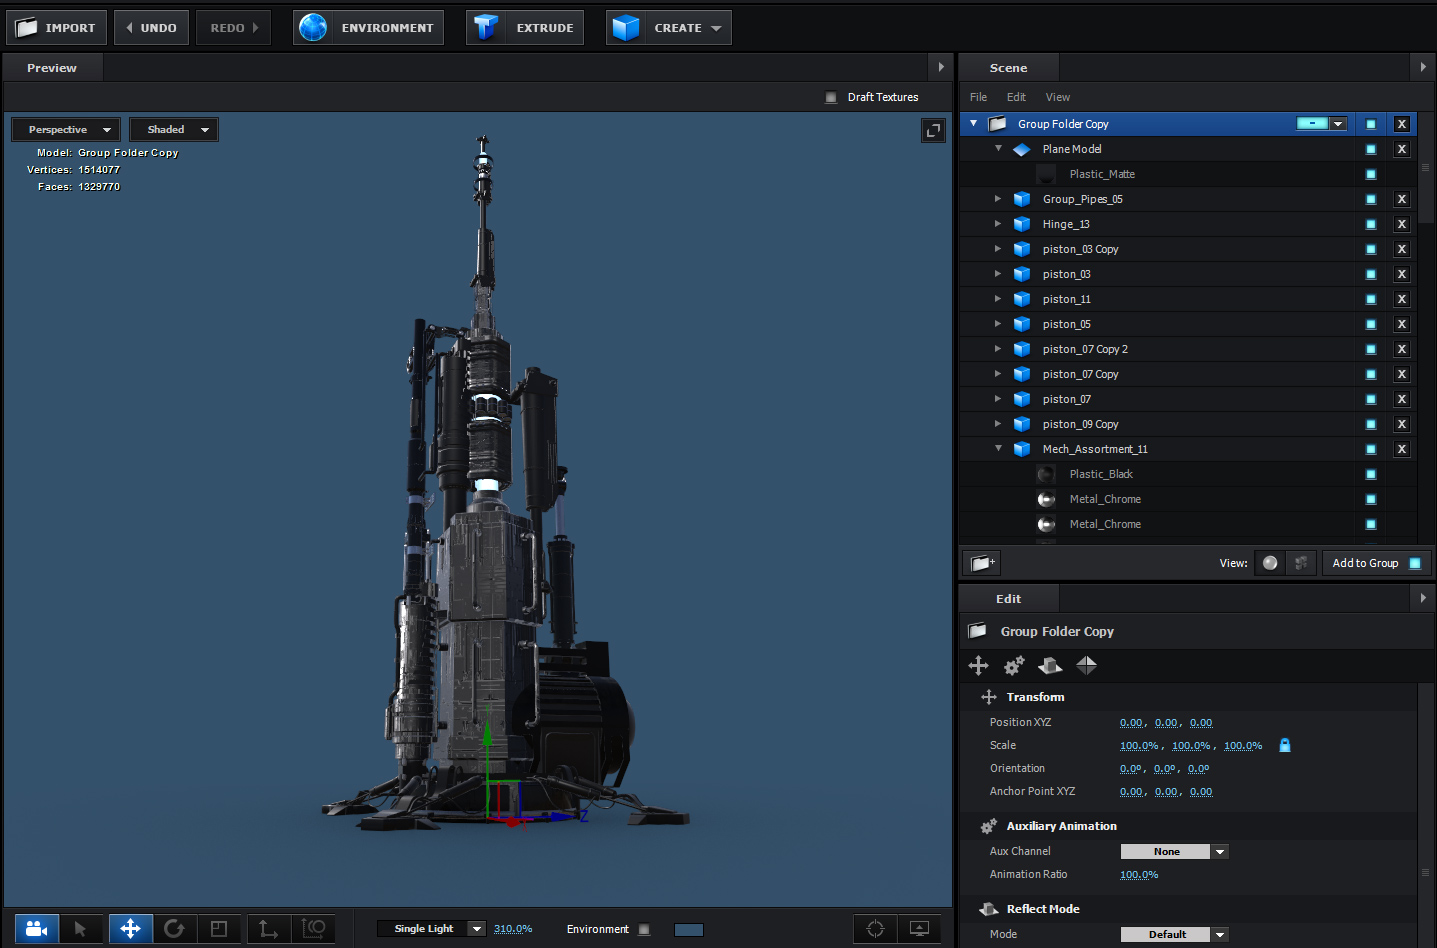Select the camera orbit tool
The image size is (1437, 948).
(x=36, y=929)
